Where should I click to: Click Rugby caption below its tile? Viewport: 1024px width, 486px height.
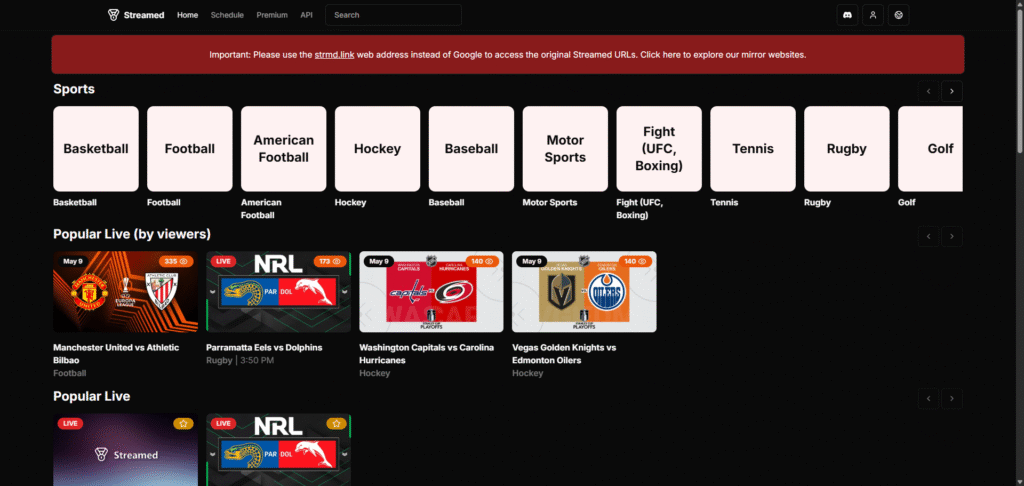coord(818,202)
